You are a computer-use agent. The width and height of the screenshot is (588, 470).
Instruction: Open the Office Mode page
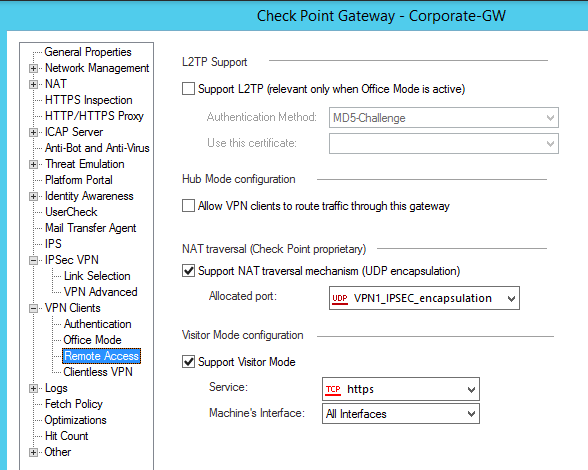[92, 340]
